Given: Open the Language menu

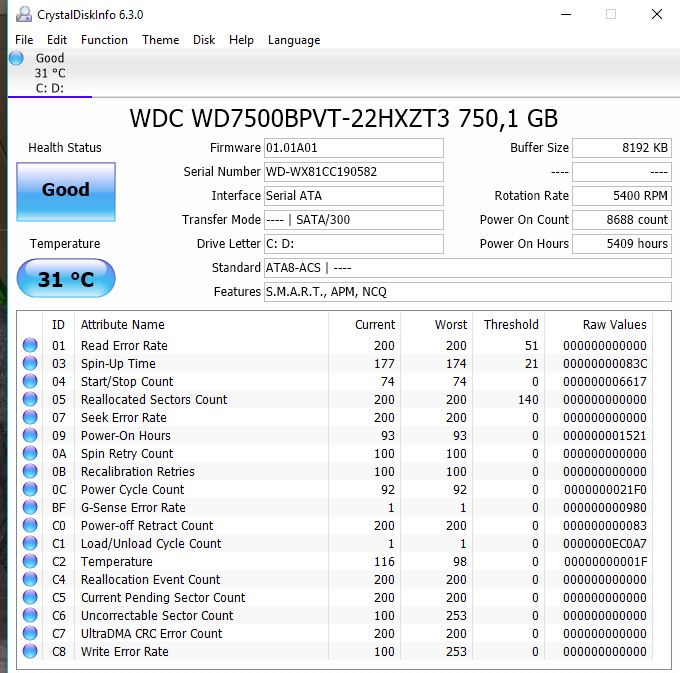Looking at the screenshot, I should [x=294, y=40].
